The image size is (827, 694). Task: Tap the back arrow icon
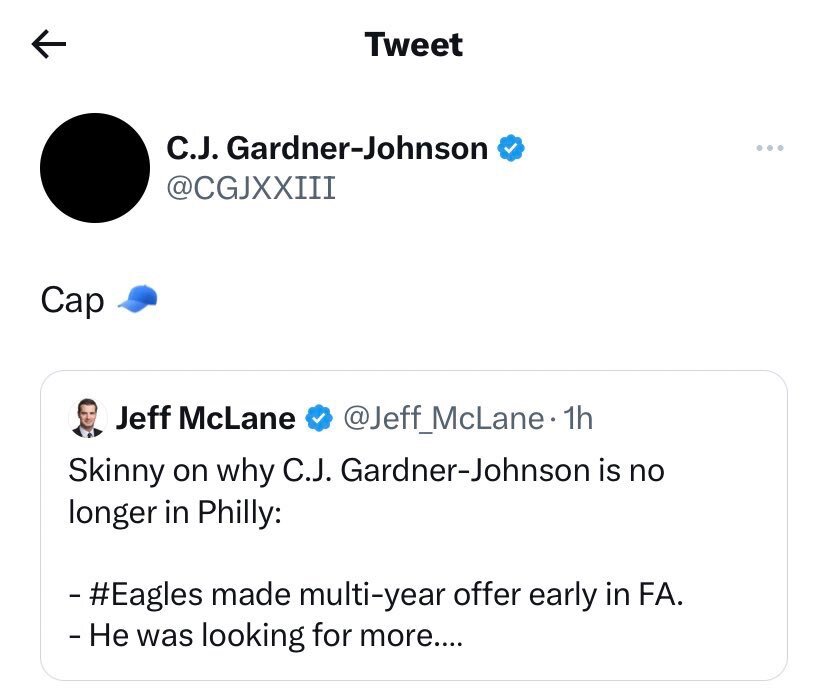coord(49,44)
